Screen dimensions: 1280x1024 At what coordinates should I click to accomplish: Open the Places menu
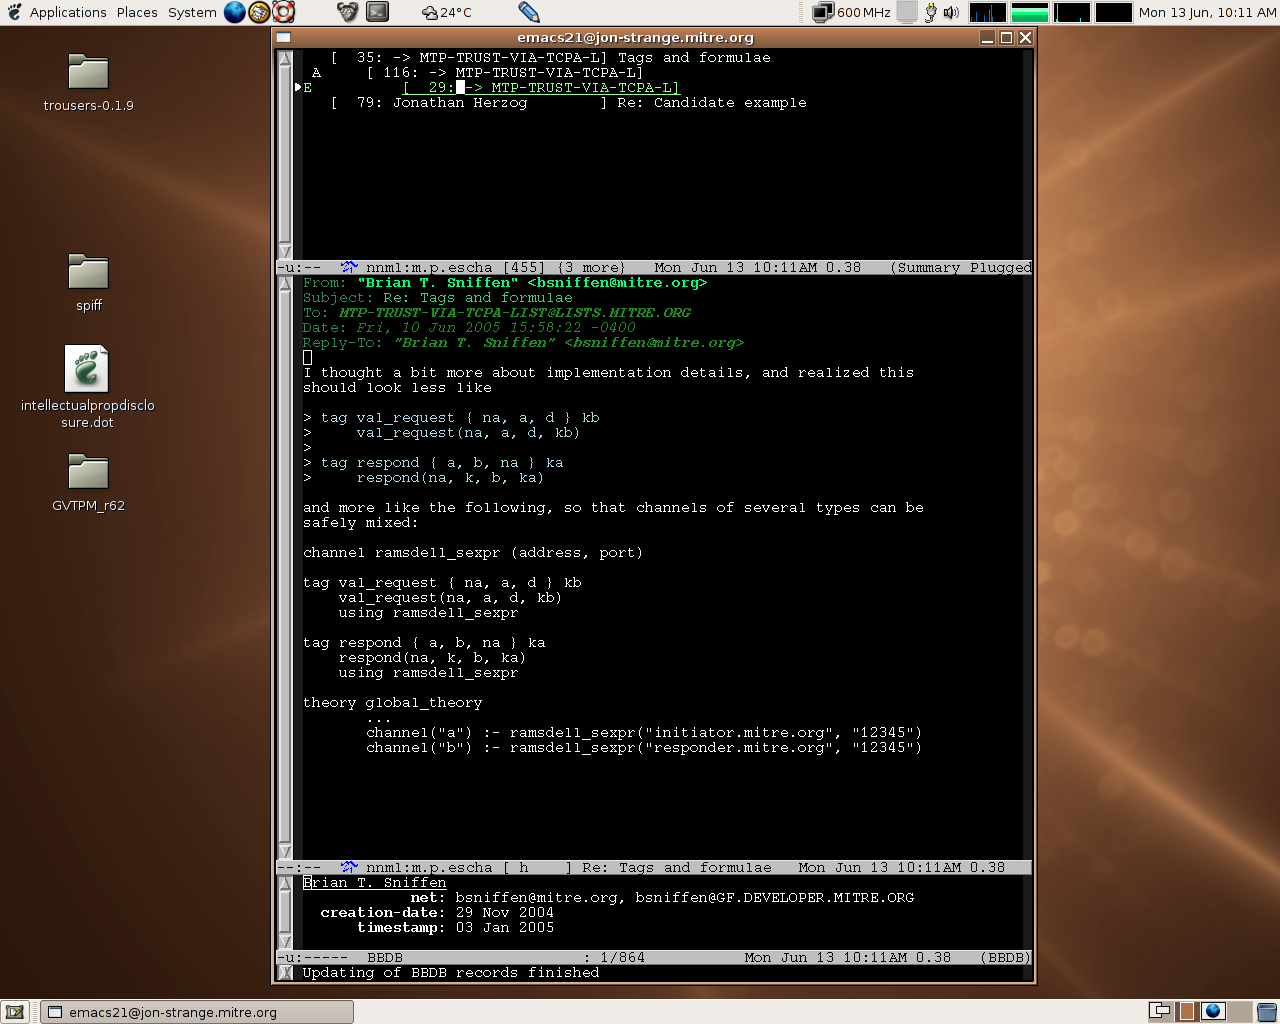click(137, 12)
